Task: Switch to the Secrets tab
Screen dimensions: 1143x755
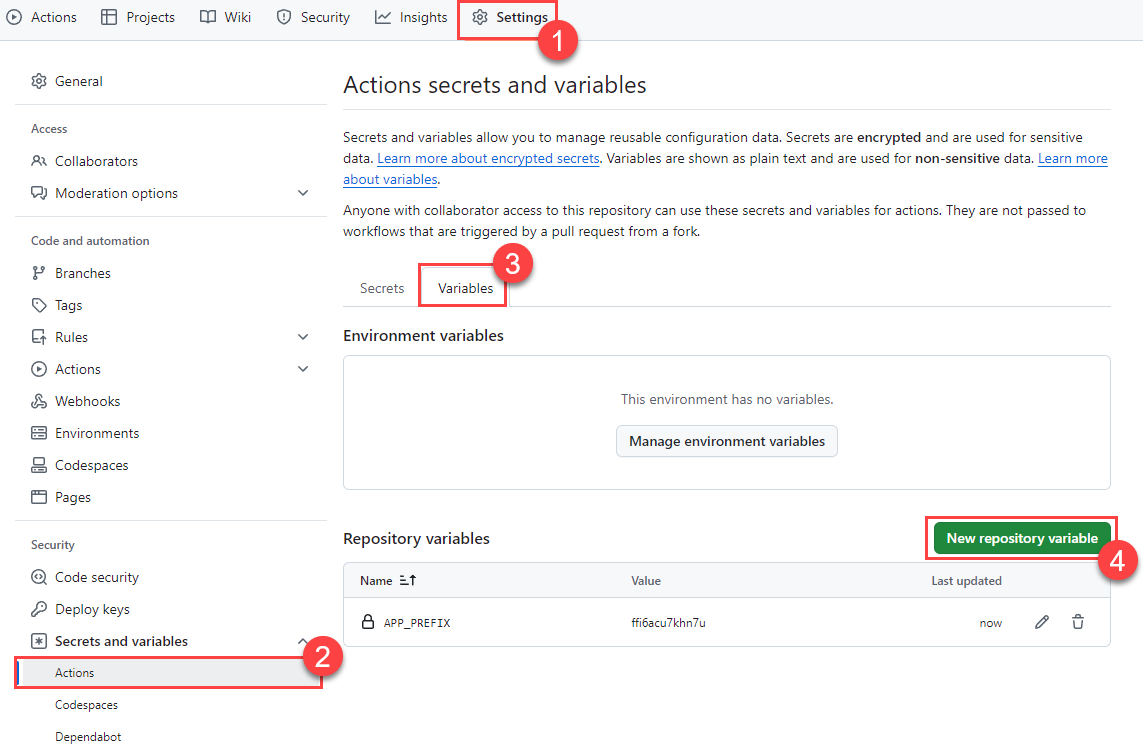Action: (x=381, y=287)
